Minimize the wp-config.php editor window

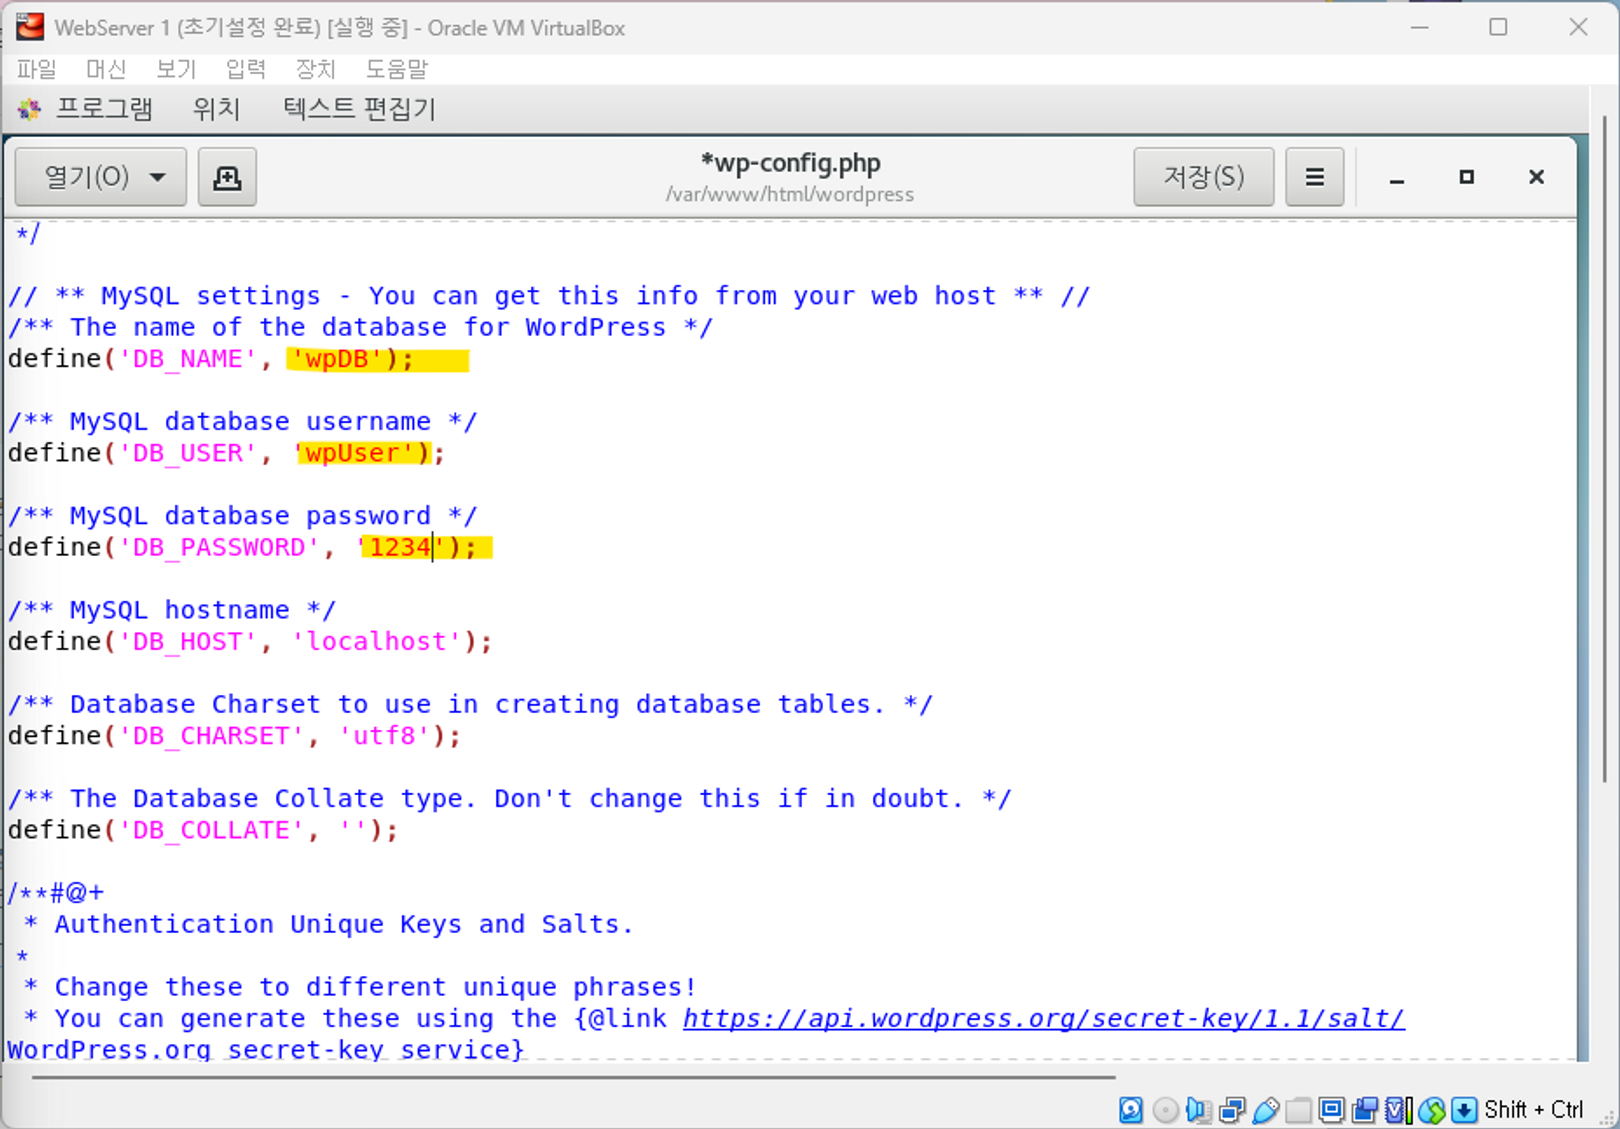tap(1397, 178)
